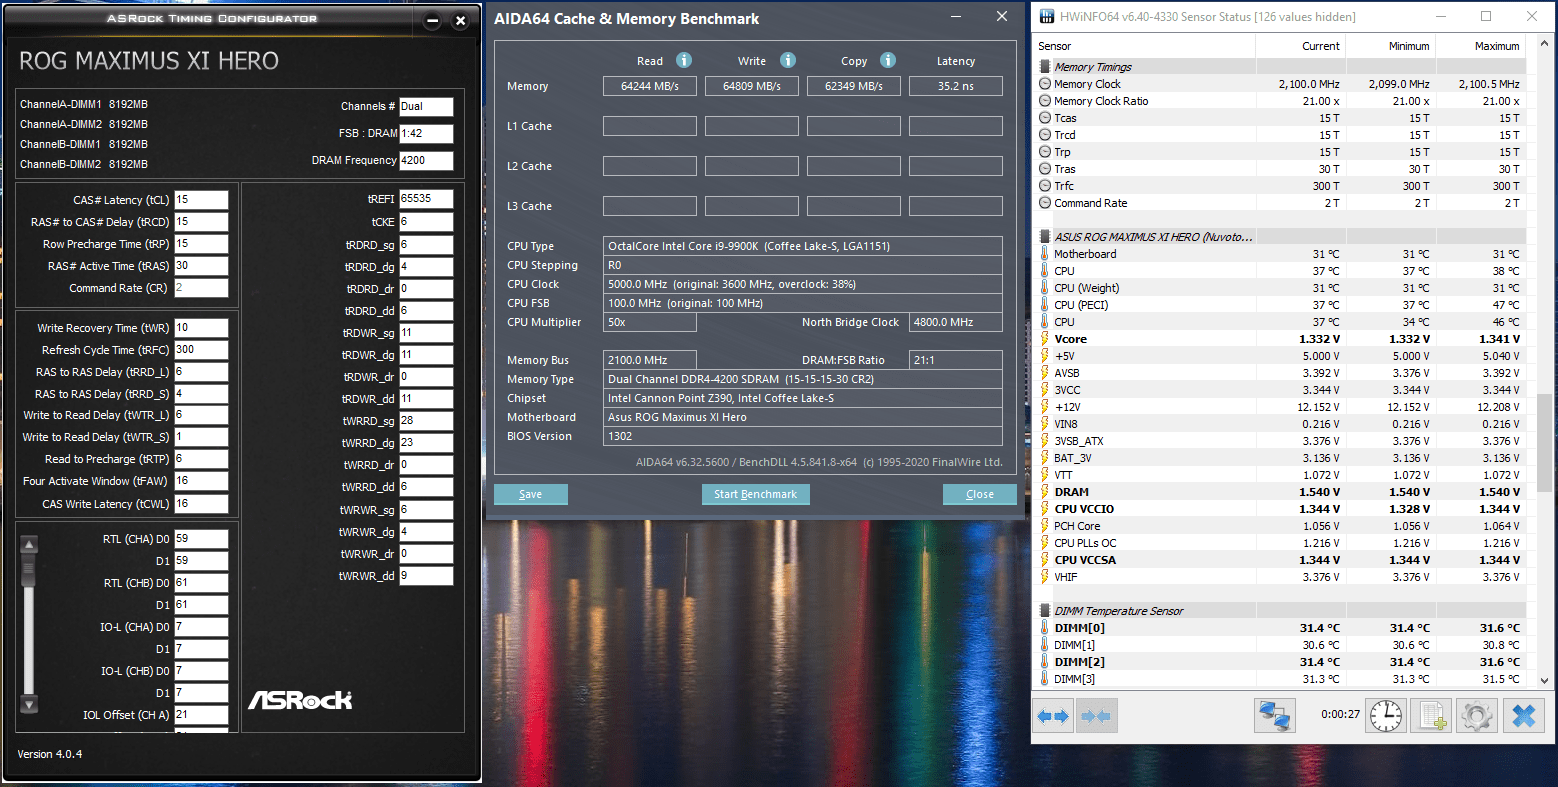This screenshot has width=1558, height=787.
Task: Click the thermometer icon beside DIMM[3]
Action: point(1045,679)
